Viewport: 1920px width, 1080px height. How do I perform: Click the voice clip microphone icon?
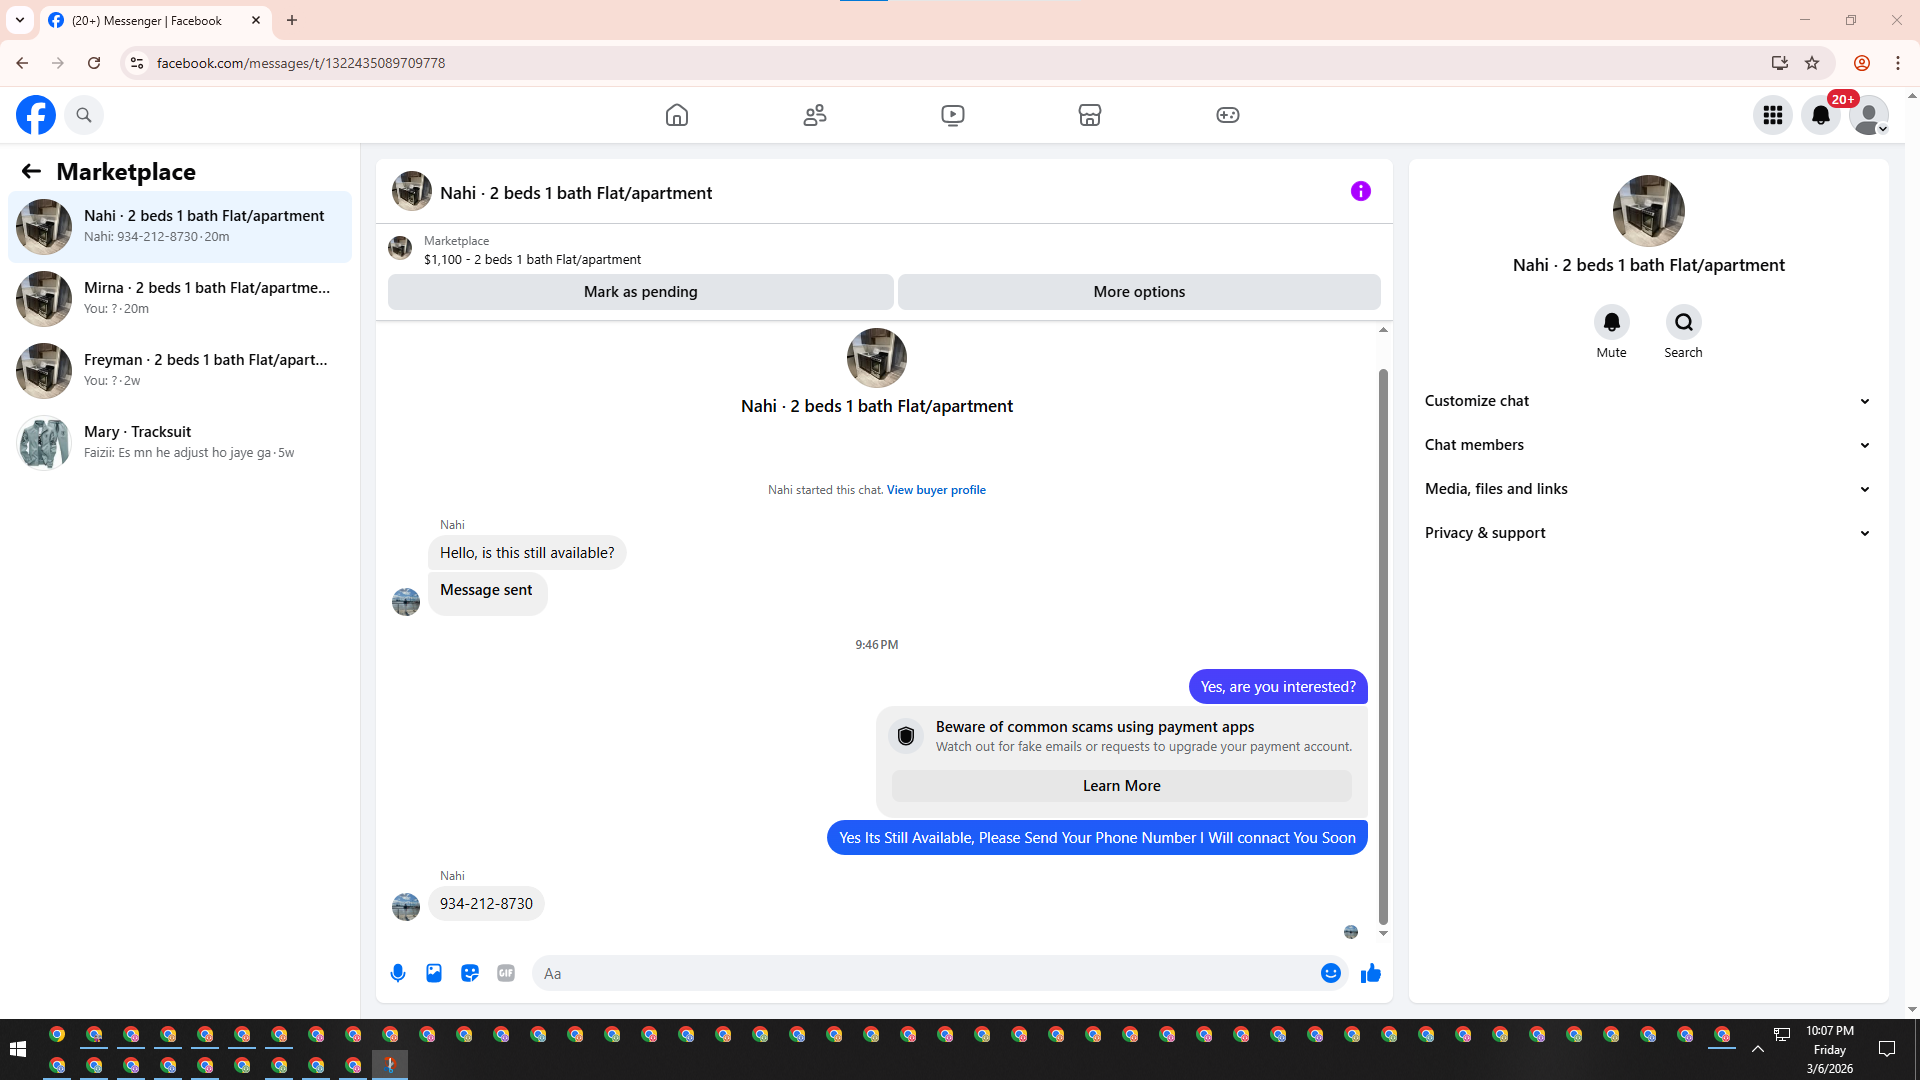[x=398, y=973]
